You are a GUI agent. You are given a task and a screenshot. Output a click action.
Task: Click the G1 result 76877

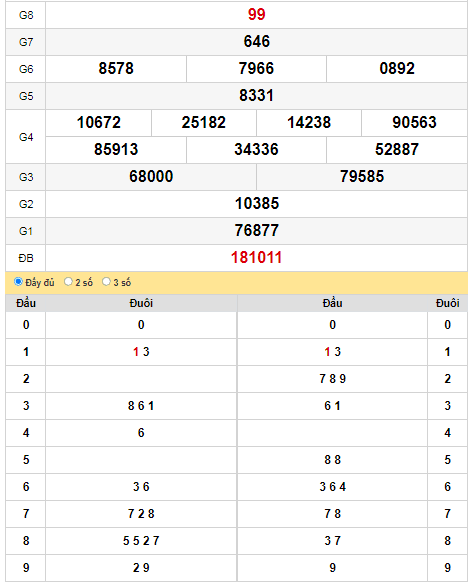pyautogui.click(x=256, y=231)
